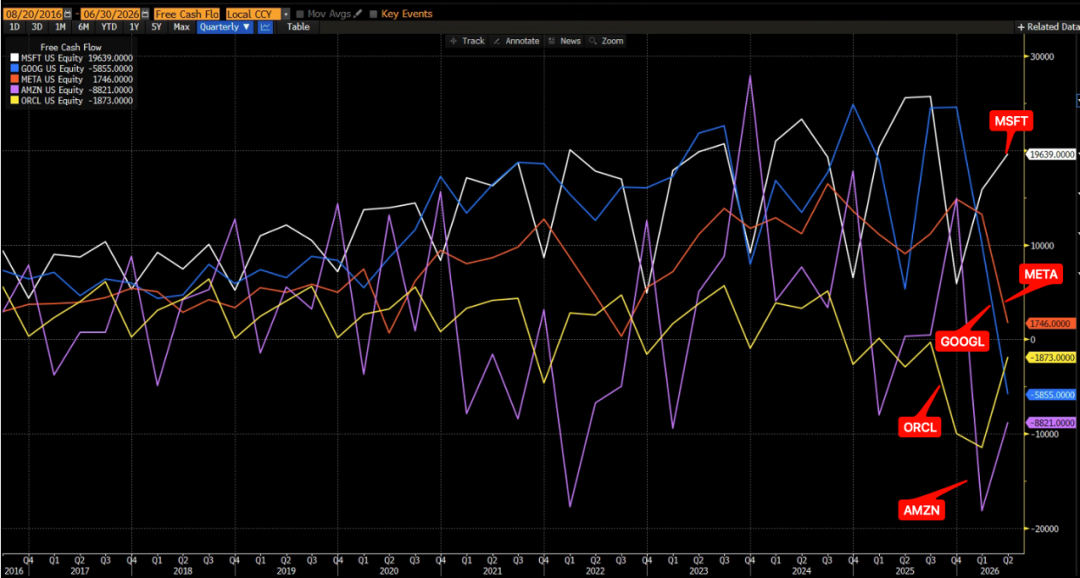
Task: Select the ORCL US Equity legend row
Action: click(x=71, y=101)
